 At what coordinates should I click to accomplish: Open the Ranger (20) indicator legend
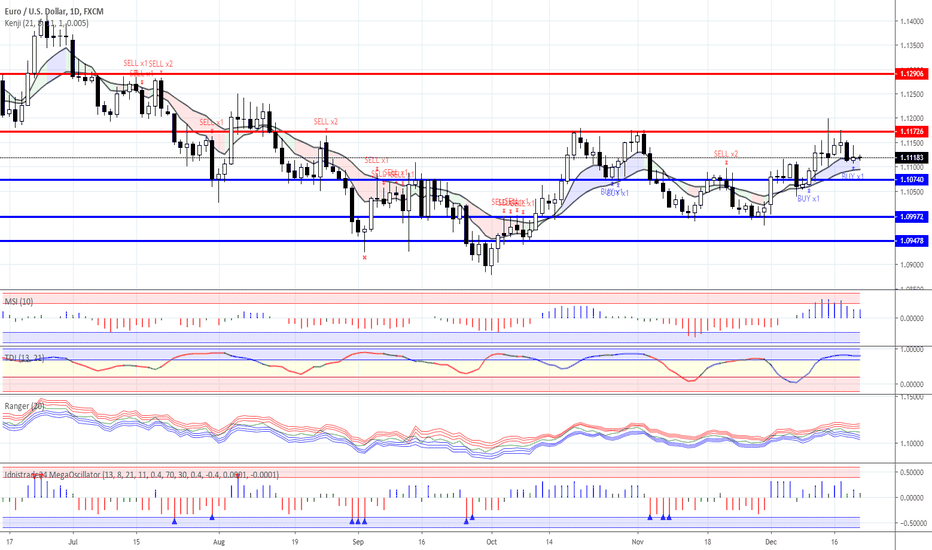pyautogui.click(x=24, y=405)
